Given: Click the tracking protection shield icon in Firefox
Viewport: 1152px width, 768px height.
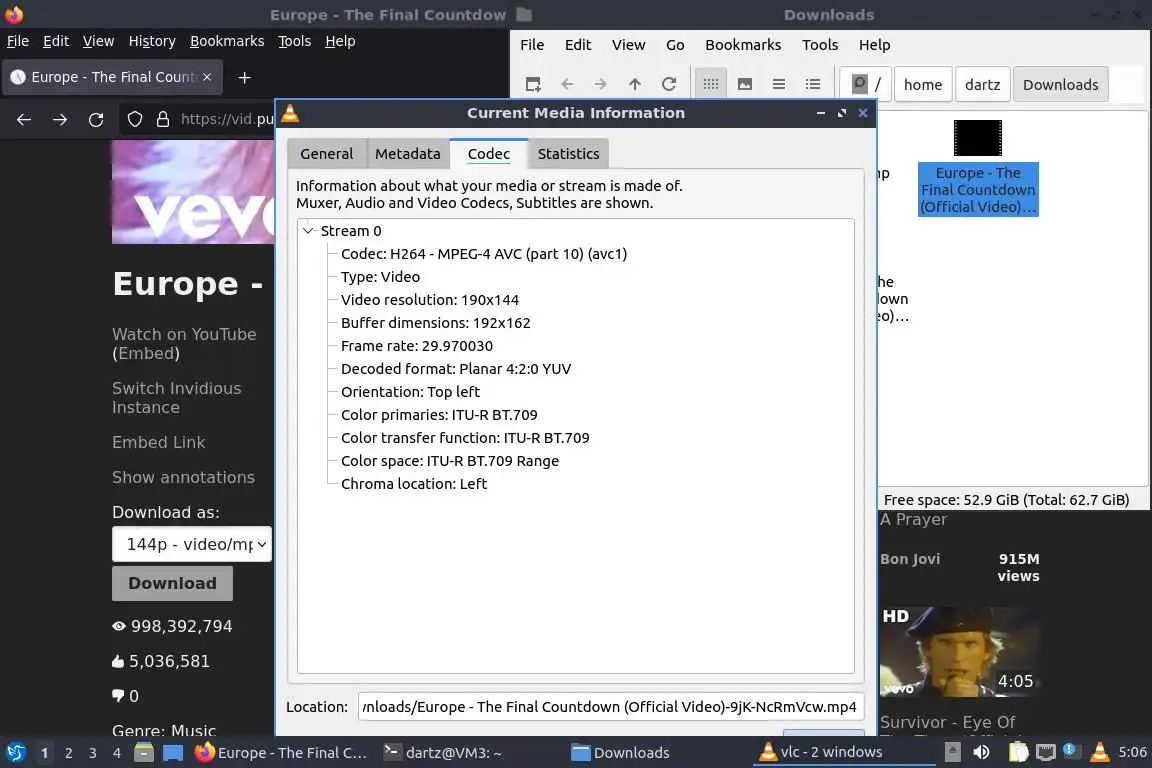Looking at the screenshot, I should (x=134, y=119).
